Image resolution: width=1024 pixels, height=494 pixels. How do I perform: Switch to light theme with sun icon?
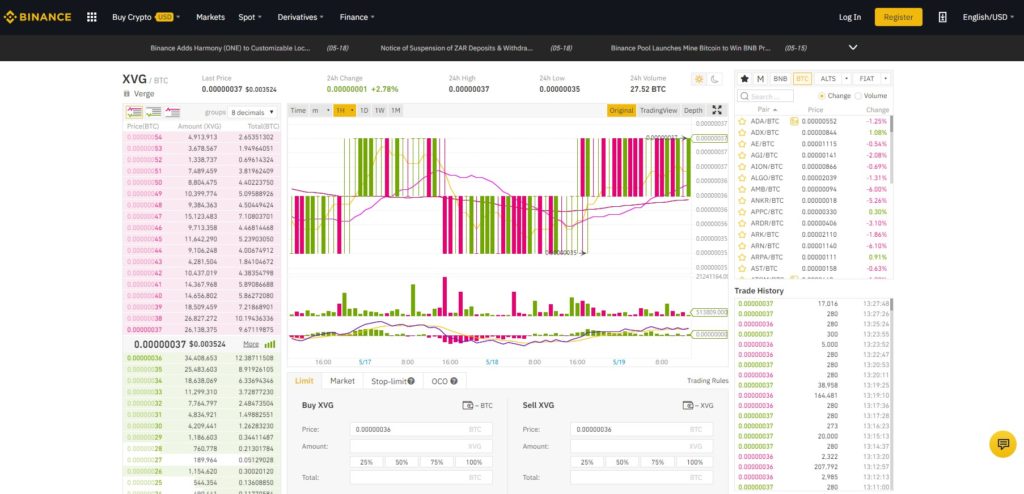699,79
